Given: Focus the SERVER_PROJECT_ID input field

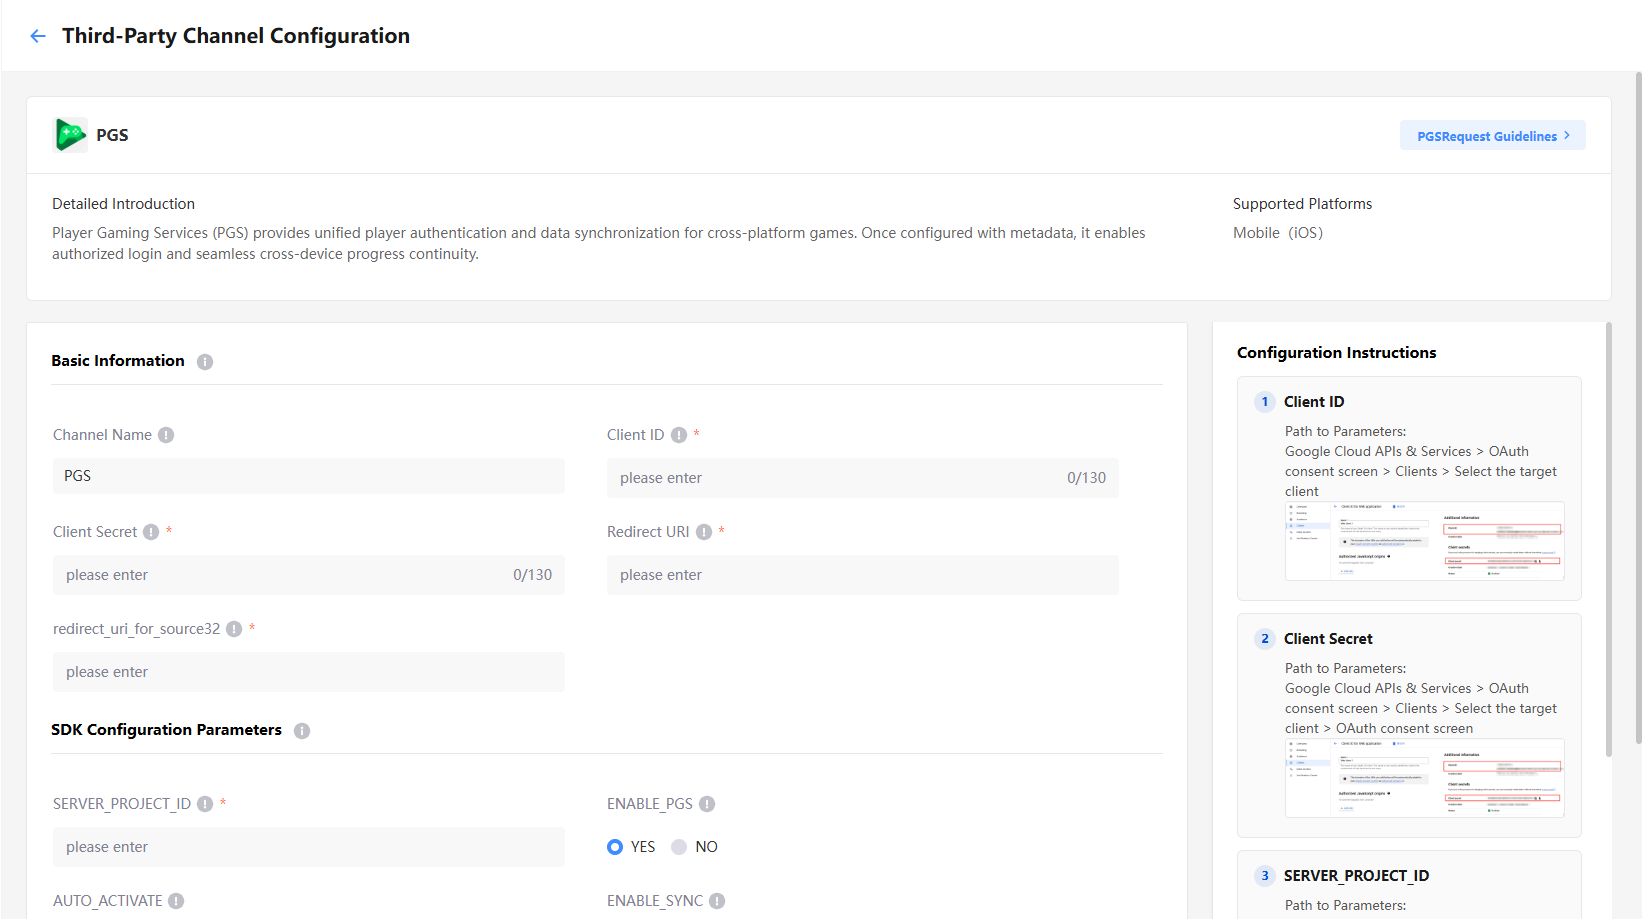Looking at the screenshot, I should tap(309, 847).
